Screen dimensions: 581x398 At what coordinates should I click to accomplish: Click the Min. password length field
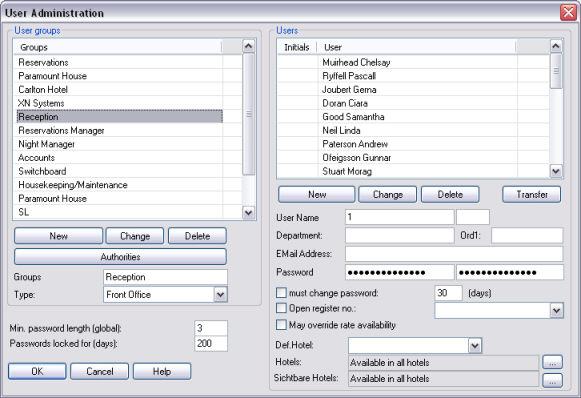[211, 328]
